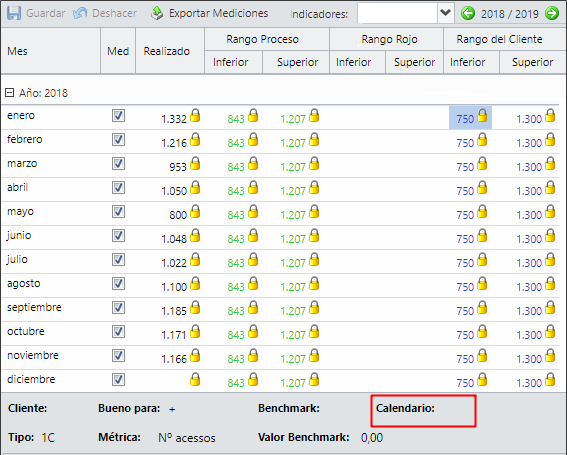Go to next year with green right arrow
This screenshot has height=455, width=567.
click(x=552, y=13)
